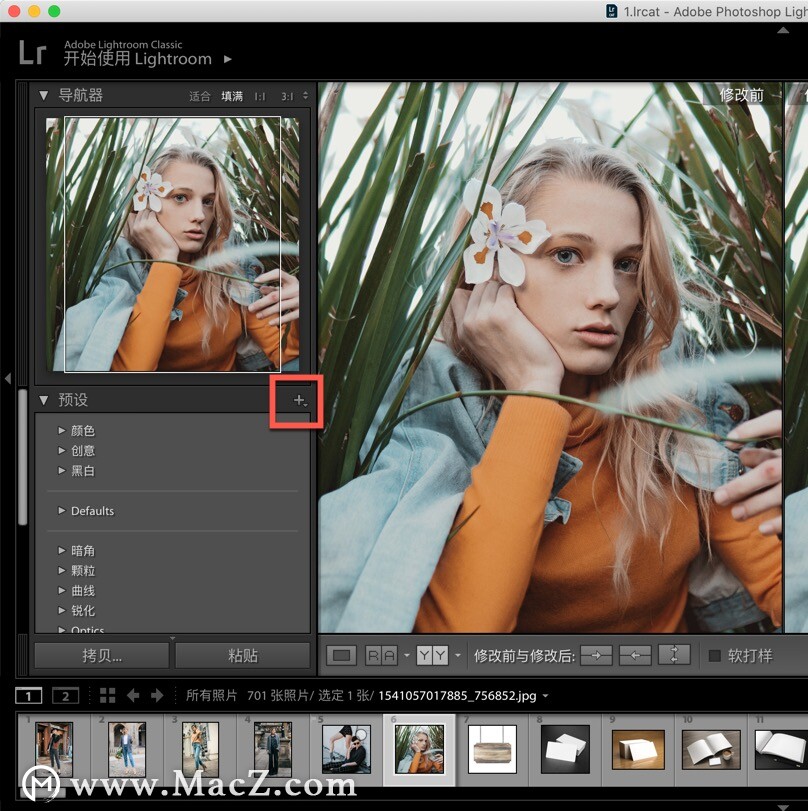Enable the 软打样 soft proofing checkbox
This screenshot has width=808, height=811.
(715, 656)
